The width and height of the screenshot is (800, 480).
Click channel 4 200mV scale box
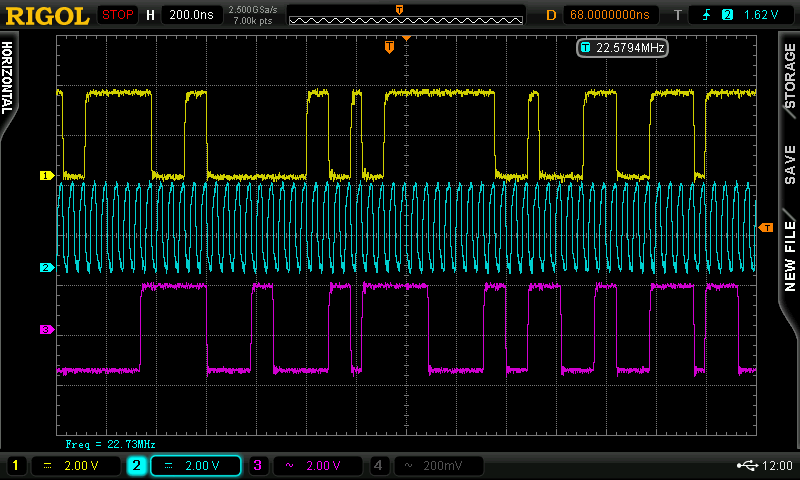tap(439, 465)
